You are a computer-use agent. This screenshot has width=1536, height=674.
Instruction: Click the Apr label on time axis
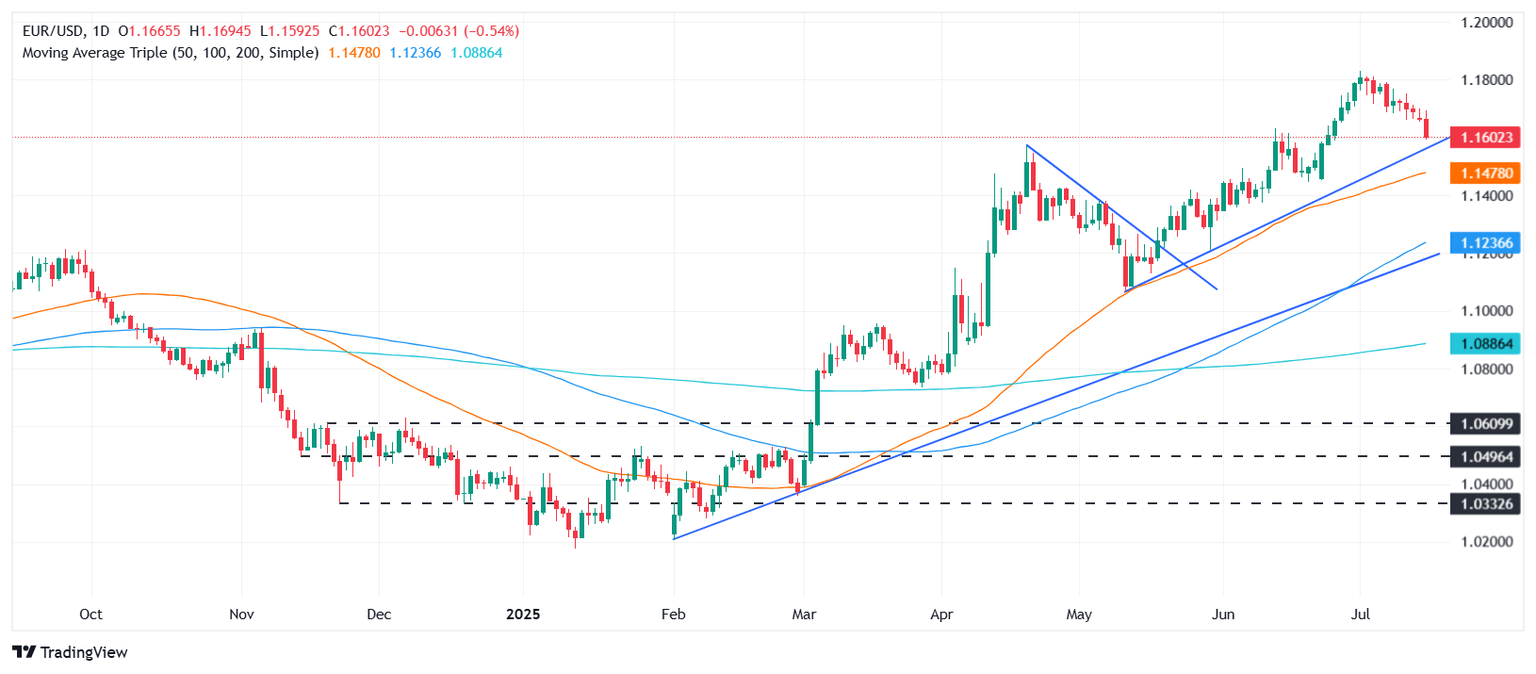942,613
